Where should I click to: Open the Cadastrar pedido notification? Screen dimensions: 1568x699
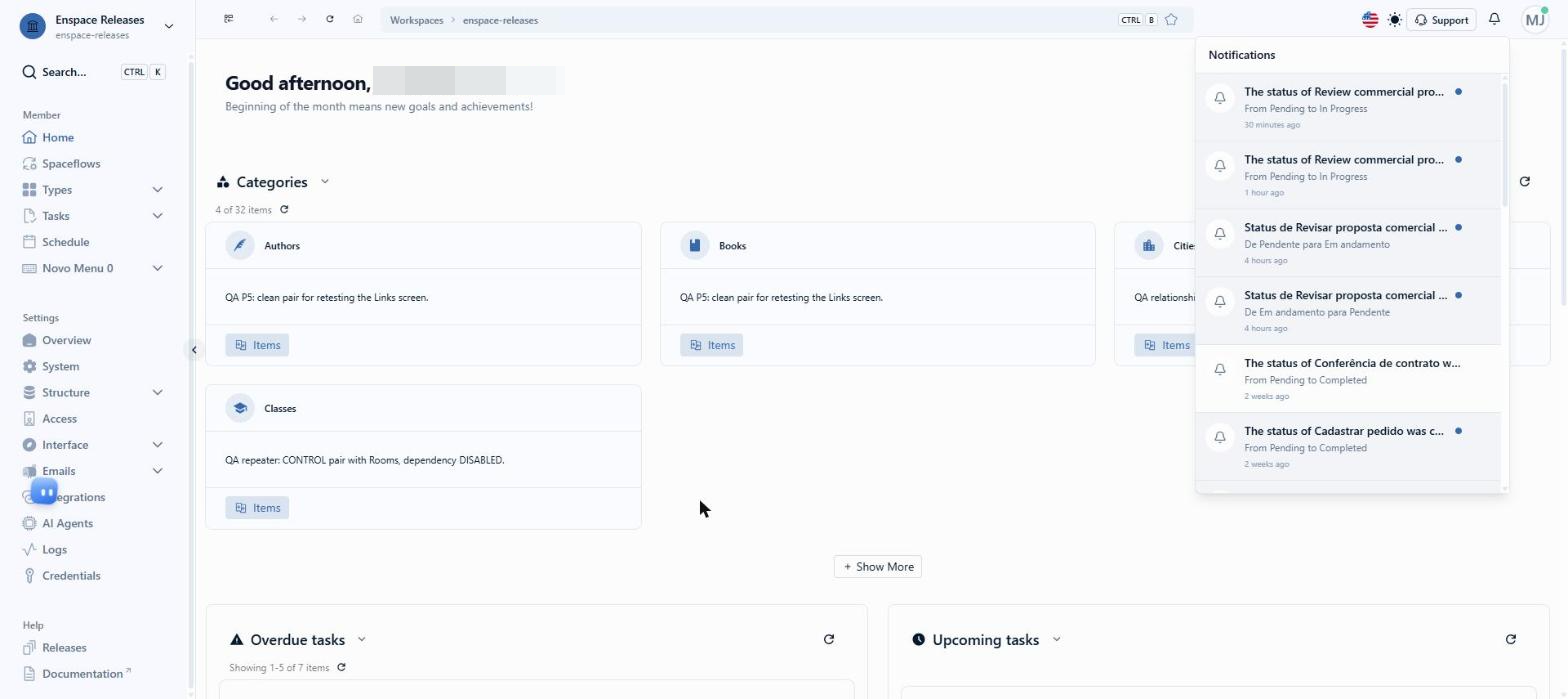coord(1348,447)
